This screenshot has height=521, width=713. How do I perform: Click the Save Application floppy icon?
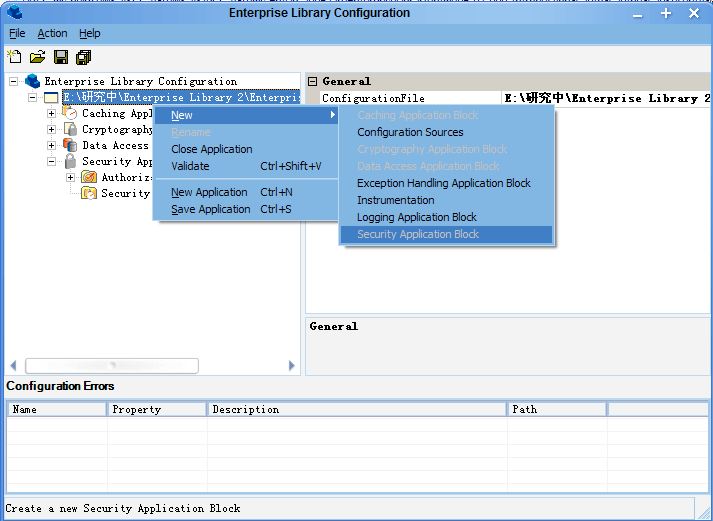(x=61, y=57)
